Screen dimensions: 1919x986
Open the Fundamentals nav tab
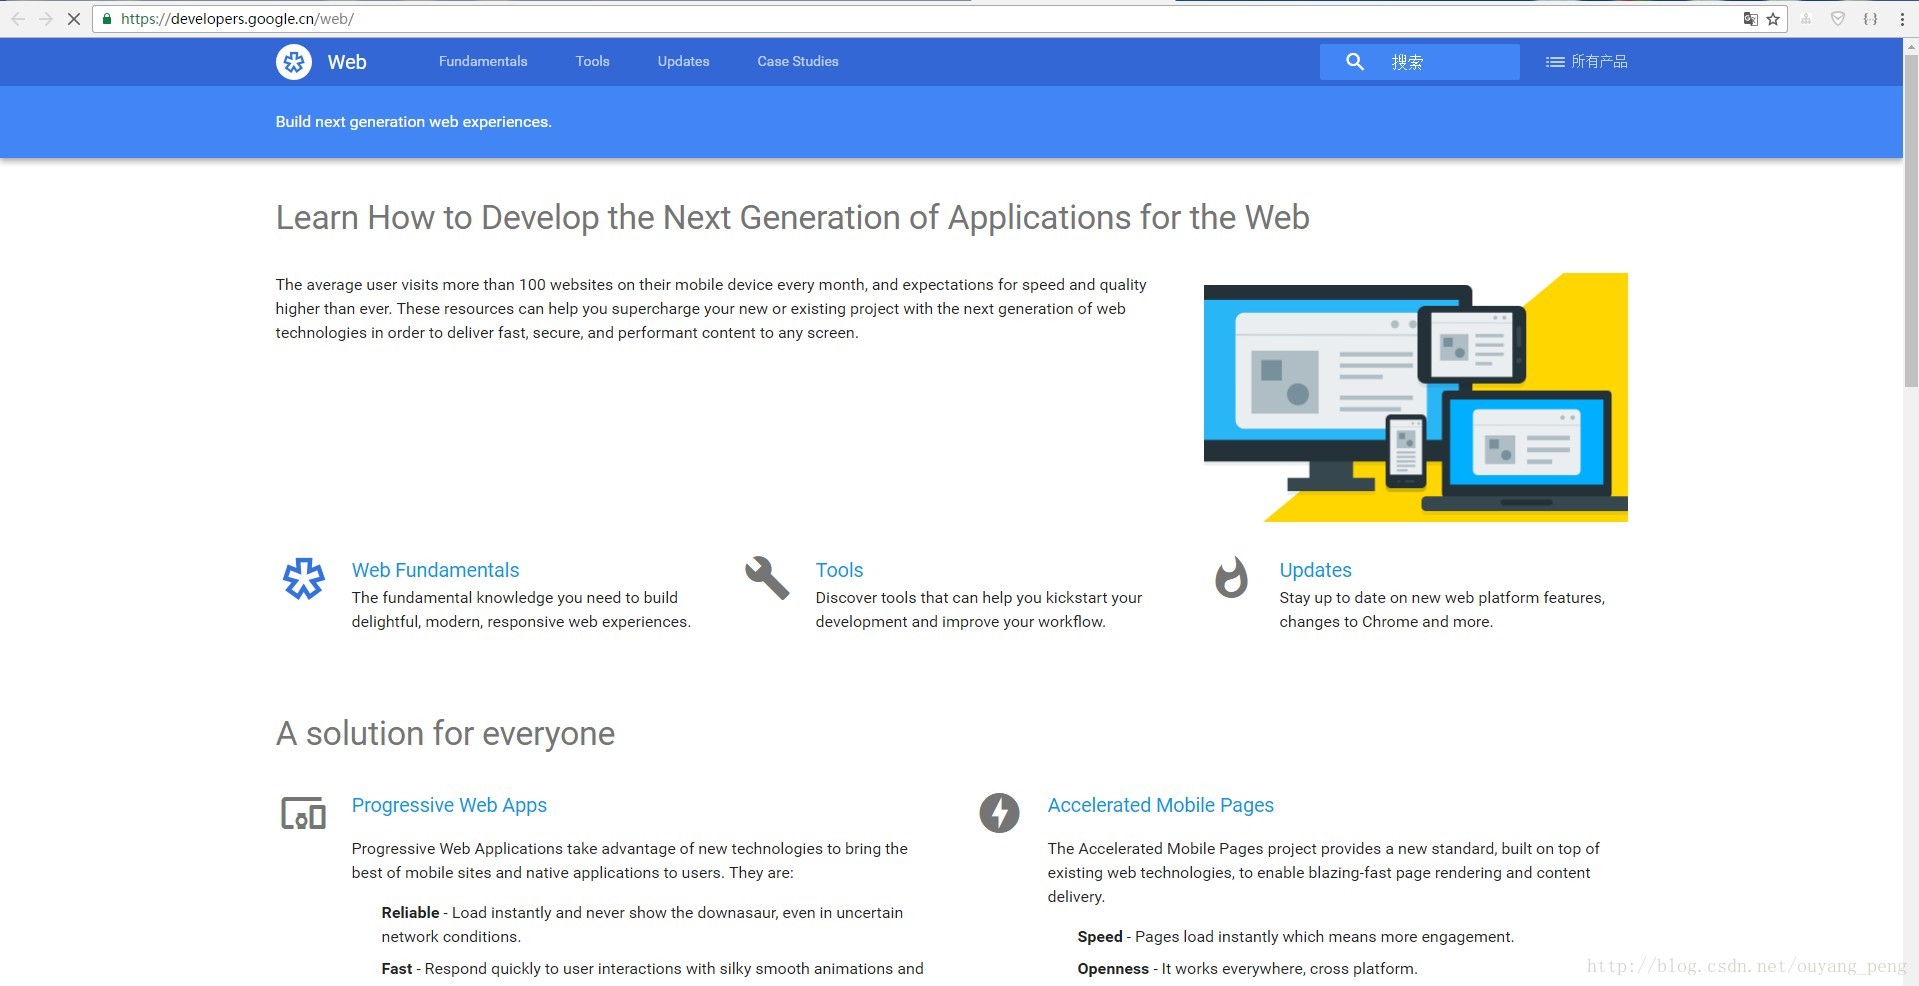[x=483, y=62]
